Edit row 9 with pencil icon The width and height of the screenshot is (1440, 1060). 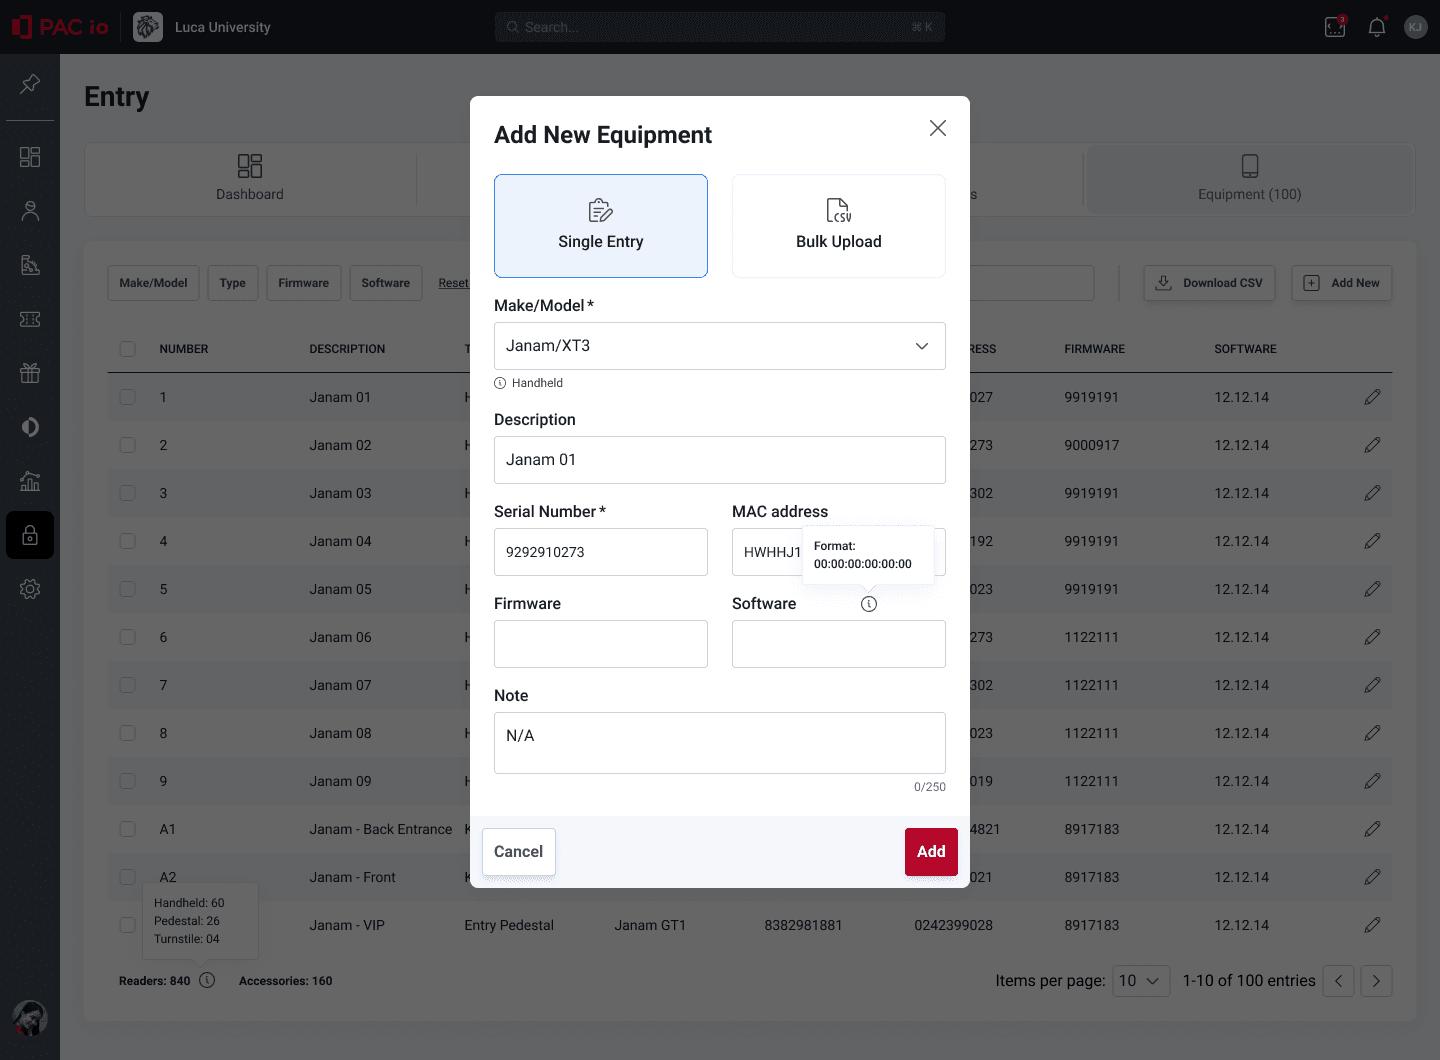coord(1372,781)
